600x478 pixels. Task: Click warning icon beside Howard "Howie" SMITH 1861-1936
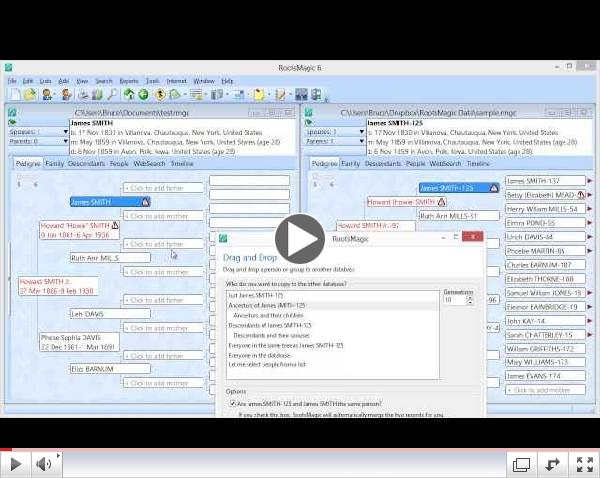click(x=115, y=225)
